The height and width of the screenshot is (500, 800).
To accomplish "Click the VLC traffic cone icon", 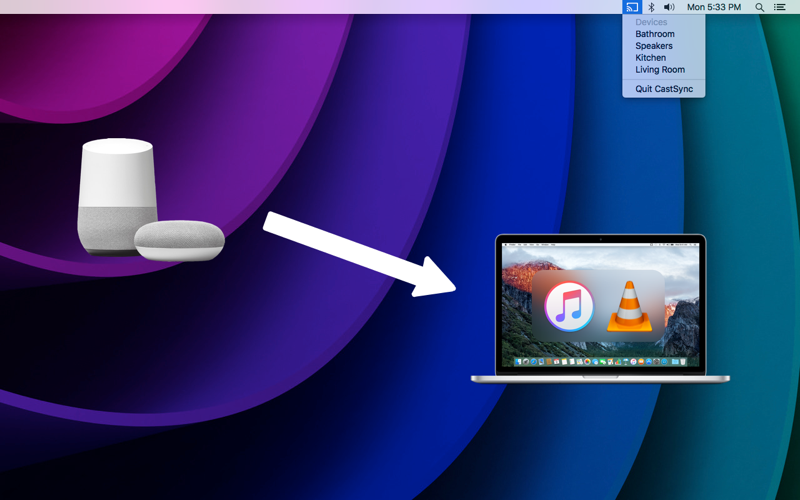I will pos(630,307).
